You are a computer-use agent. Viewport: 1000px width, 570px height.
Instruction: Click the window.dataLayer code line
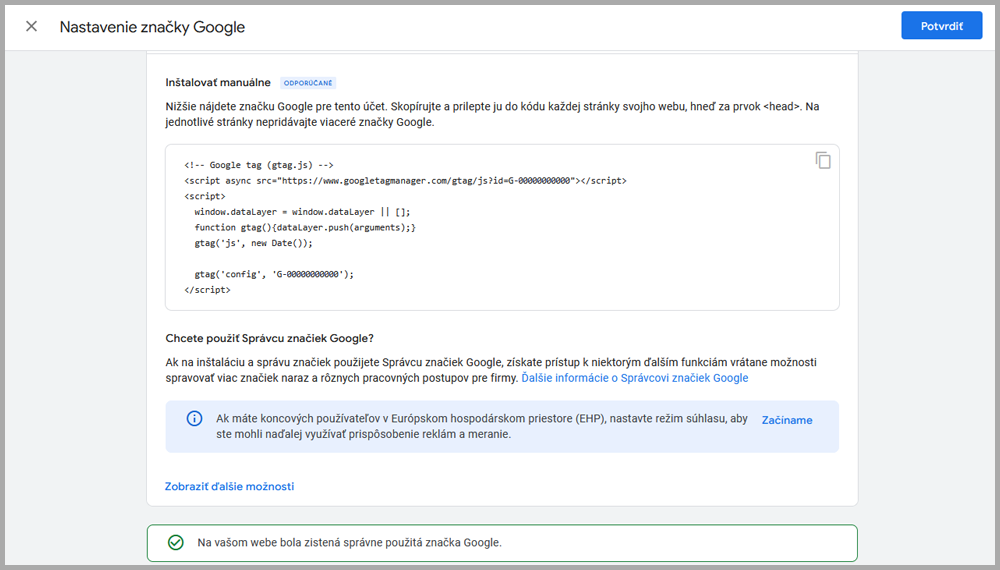click(x=302, y=212)
